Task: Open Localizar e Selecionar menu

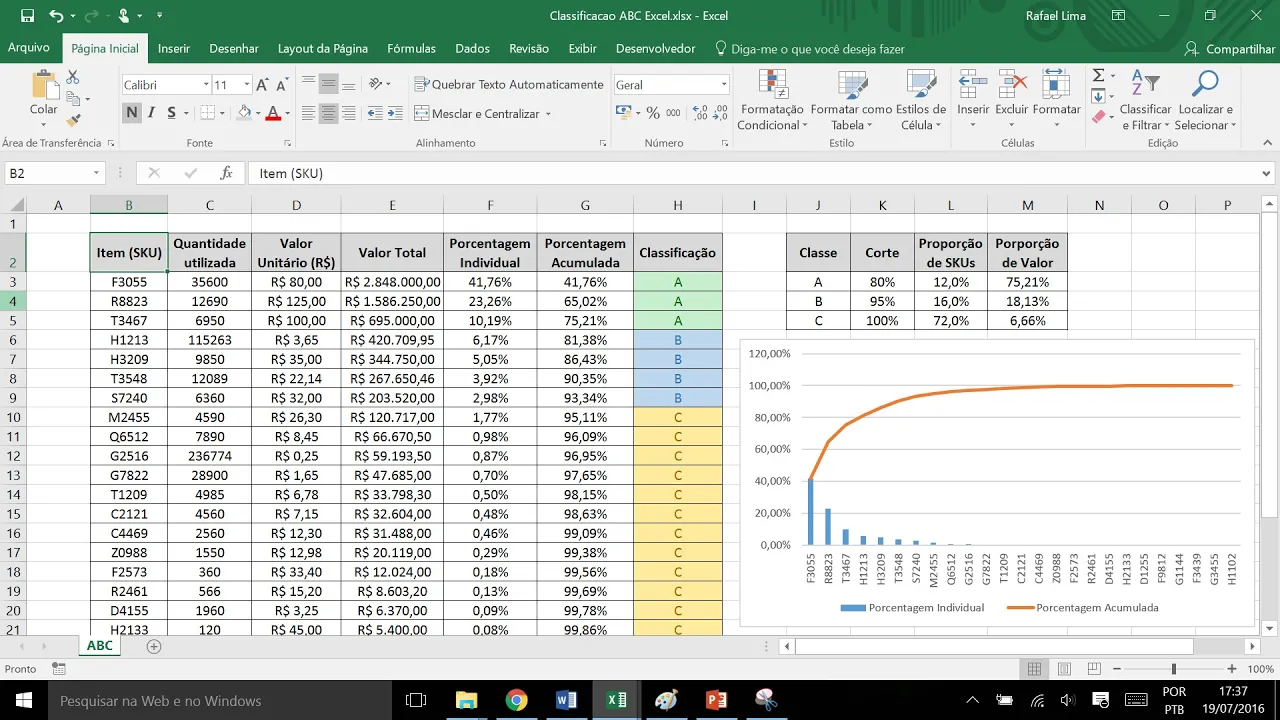Action: pos(1205,100)
